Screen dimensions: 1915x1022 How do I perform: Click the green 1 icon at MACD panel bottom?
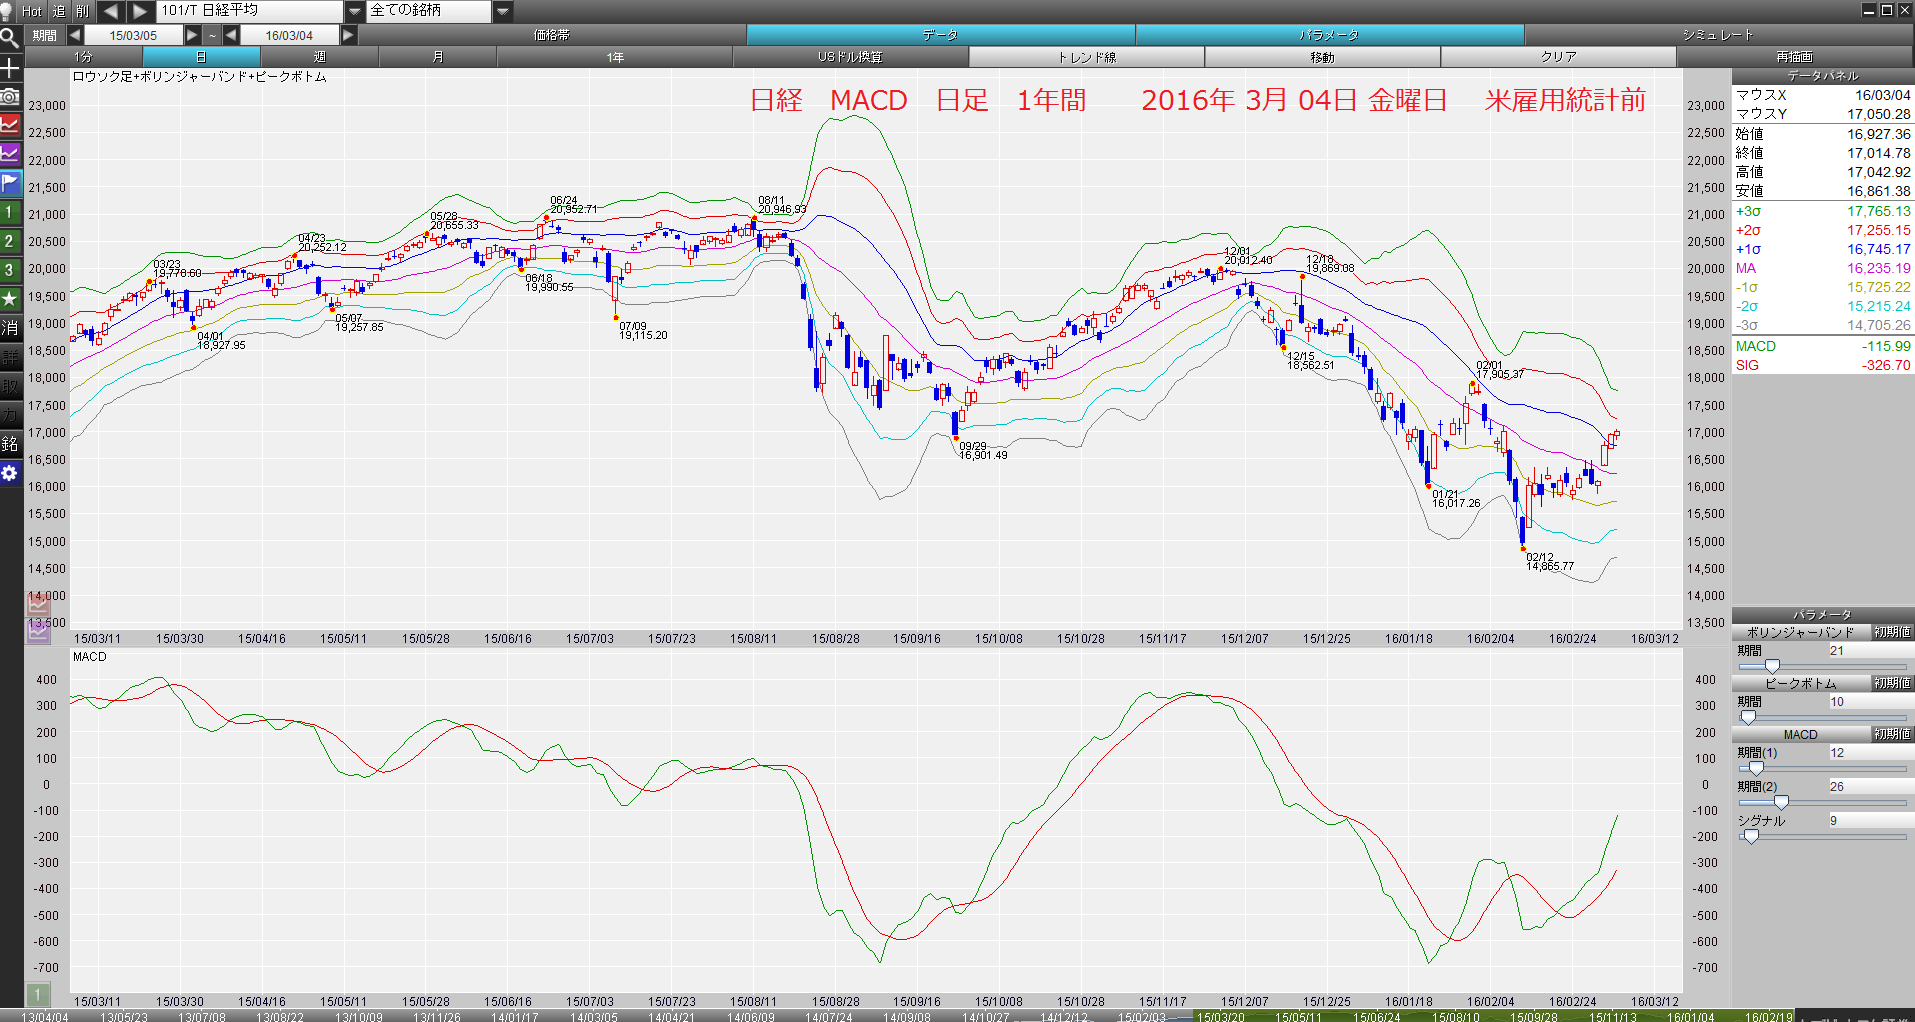(37, 994)
